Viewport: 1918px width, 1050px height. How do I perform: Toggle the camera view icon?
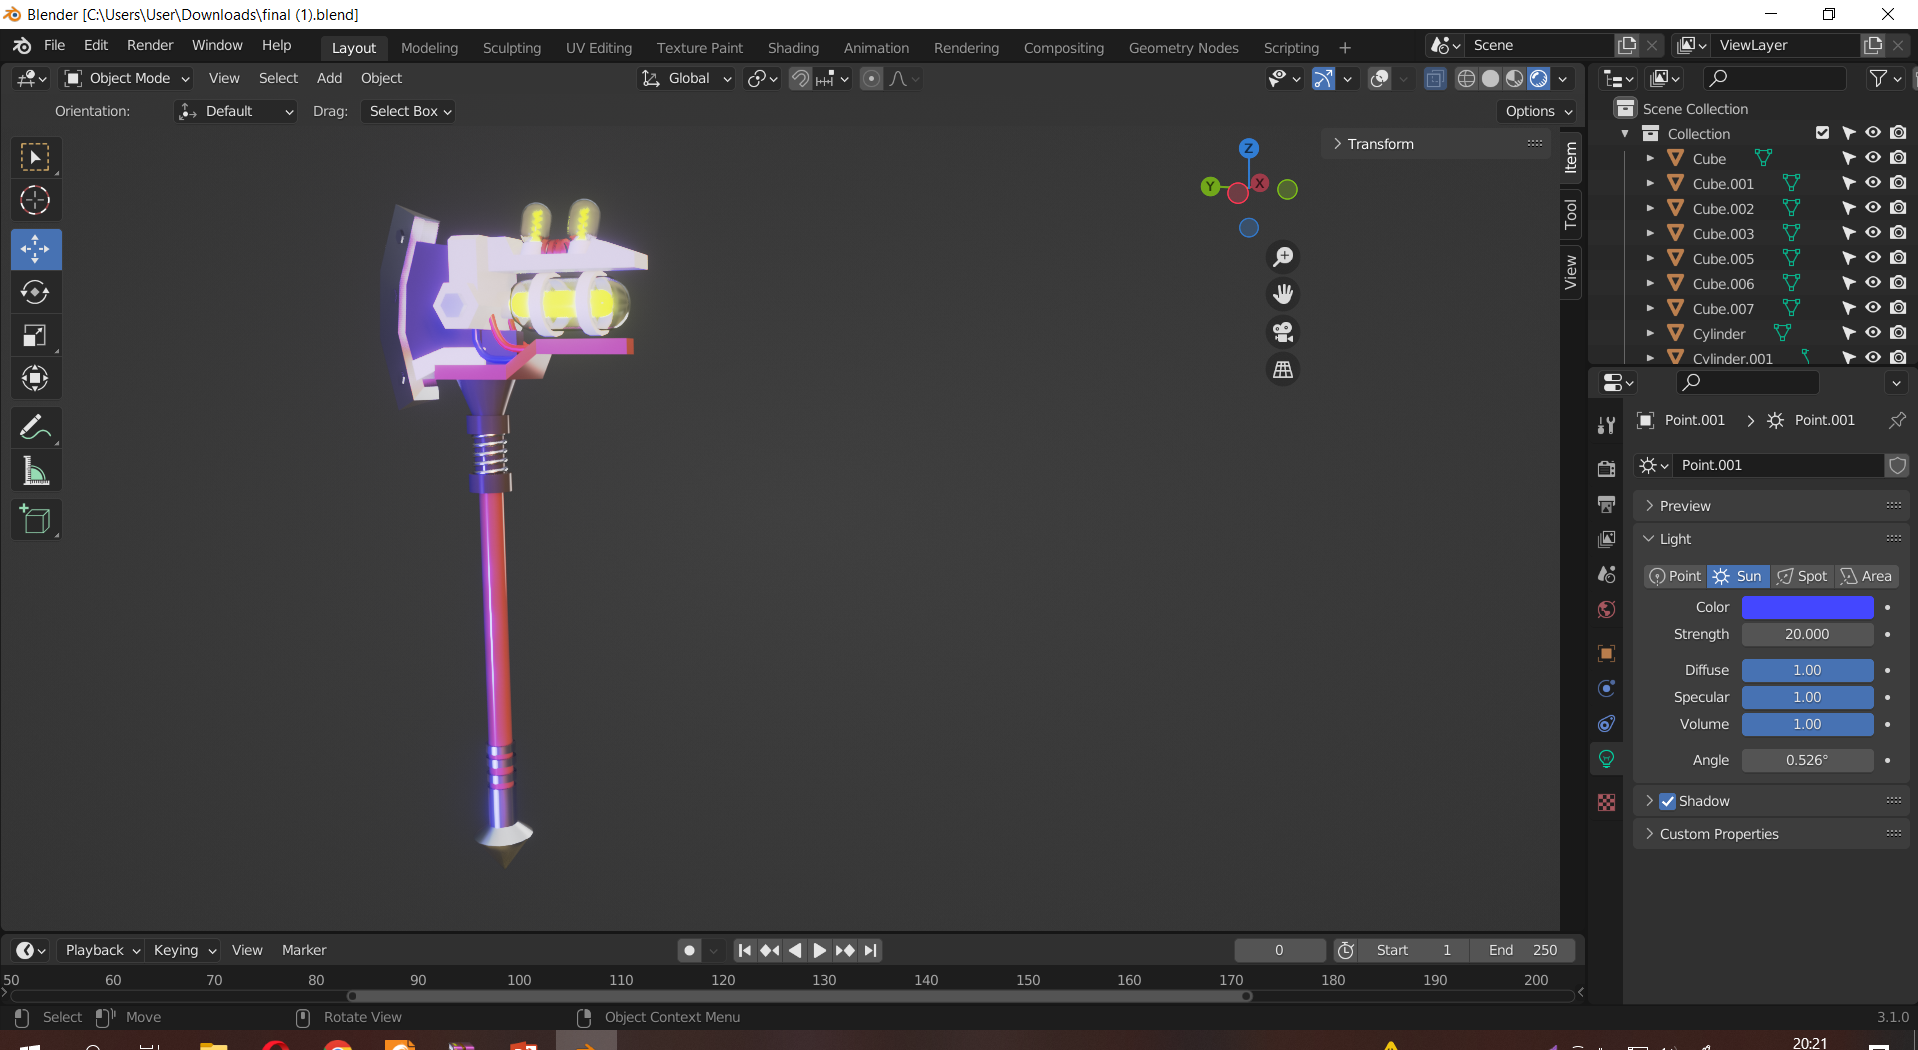point(1283,332)
